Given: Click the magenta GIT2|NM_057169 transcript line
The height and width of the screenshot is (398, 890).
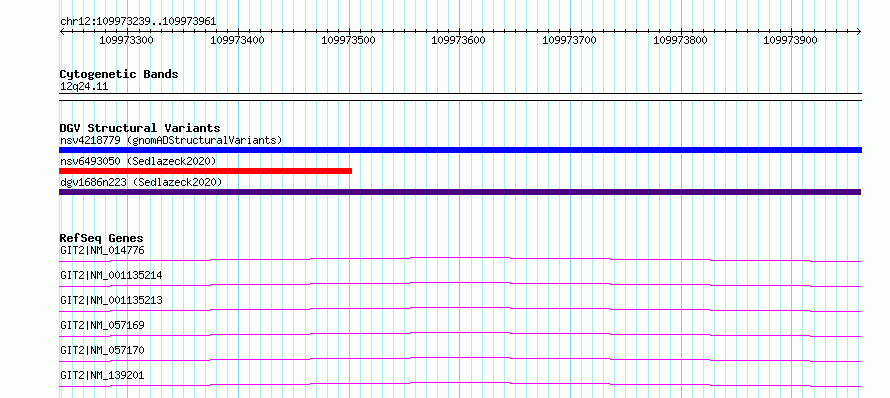Looking at the screenshot, I should pyautogui.click(x=460, y=334).
